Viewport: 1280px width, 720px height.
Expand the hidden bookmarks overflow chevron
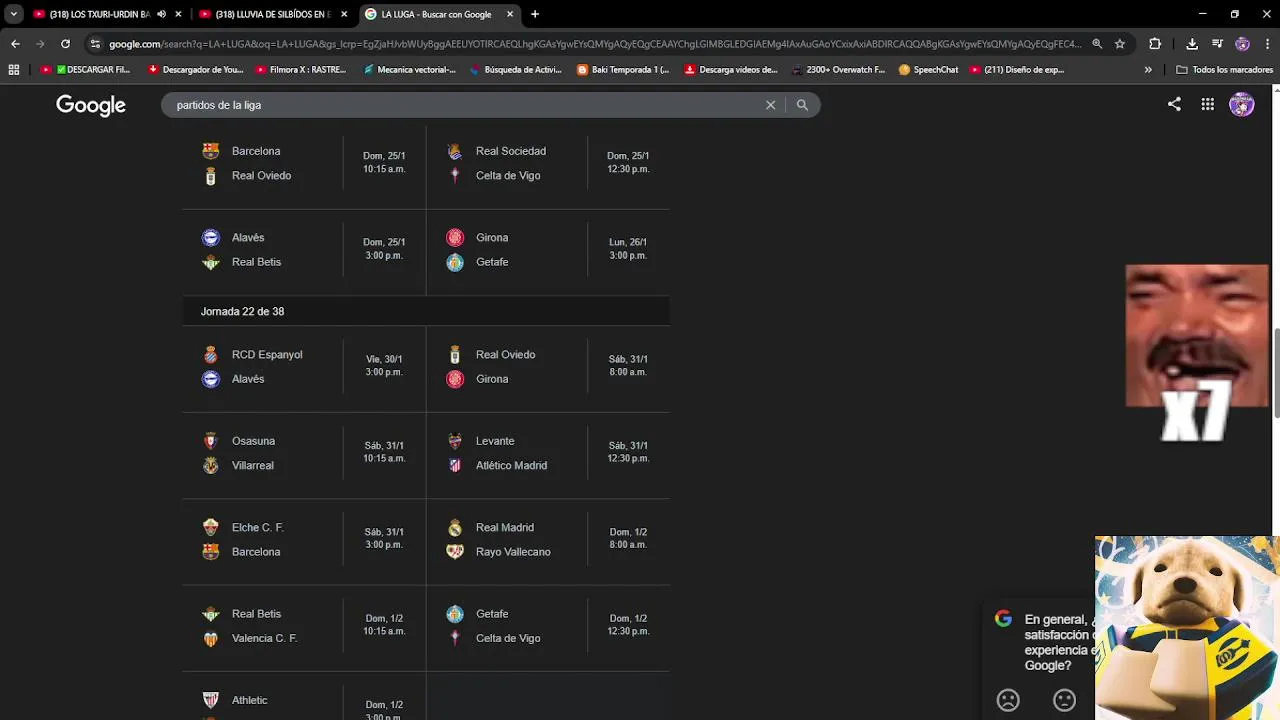(x=1148, y=70)
